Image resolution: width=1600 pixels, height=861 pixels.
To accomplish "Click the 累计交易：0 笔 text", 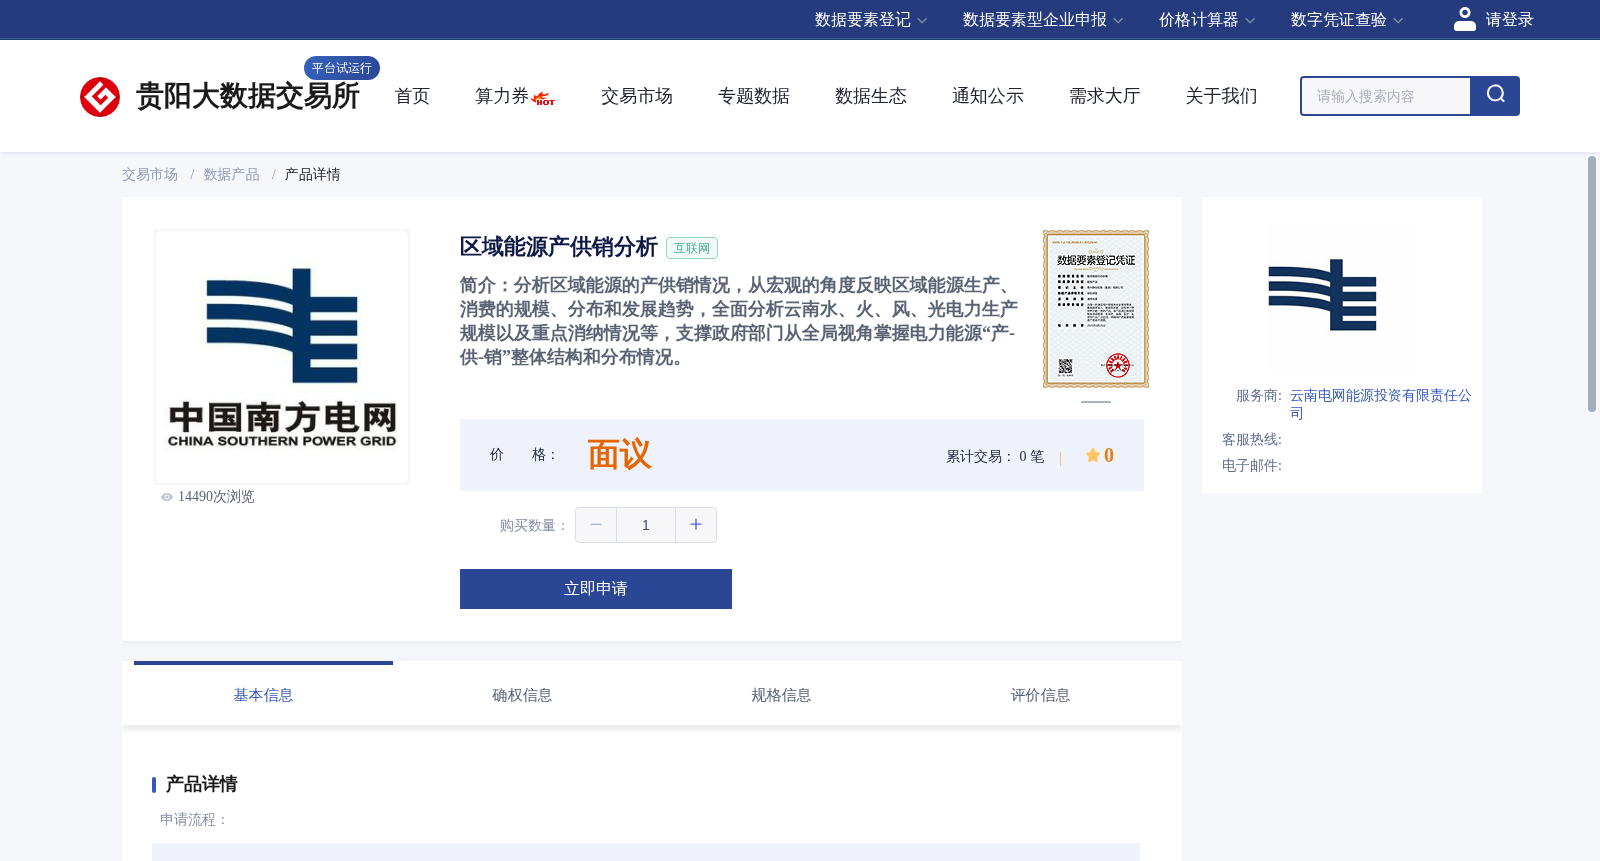I will (995, 456).
